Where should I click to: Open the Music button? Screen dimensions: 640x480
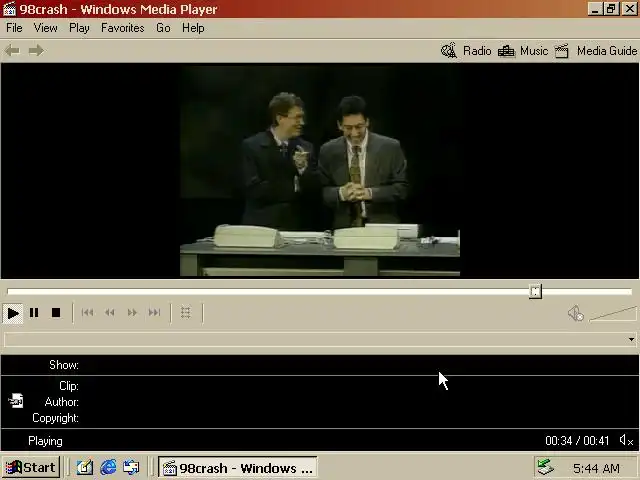click(523, 51)
